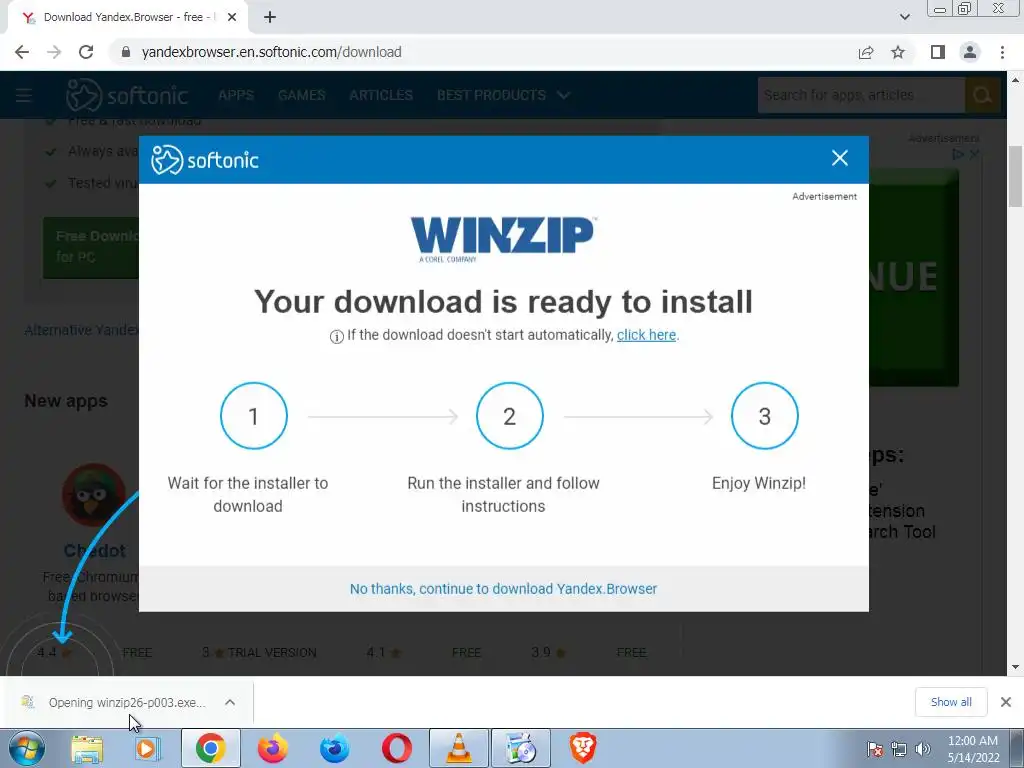Open the volume speaker tray icon
This screenshot has height=768, width=1024.
[x=923, y=749]
